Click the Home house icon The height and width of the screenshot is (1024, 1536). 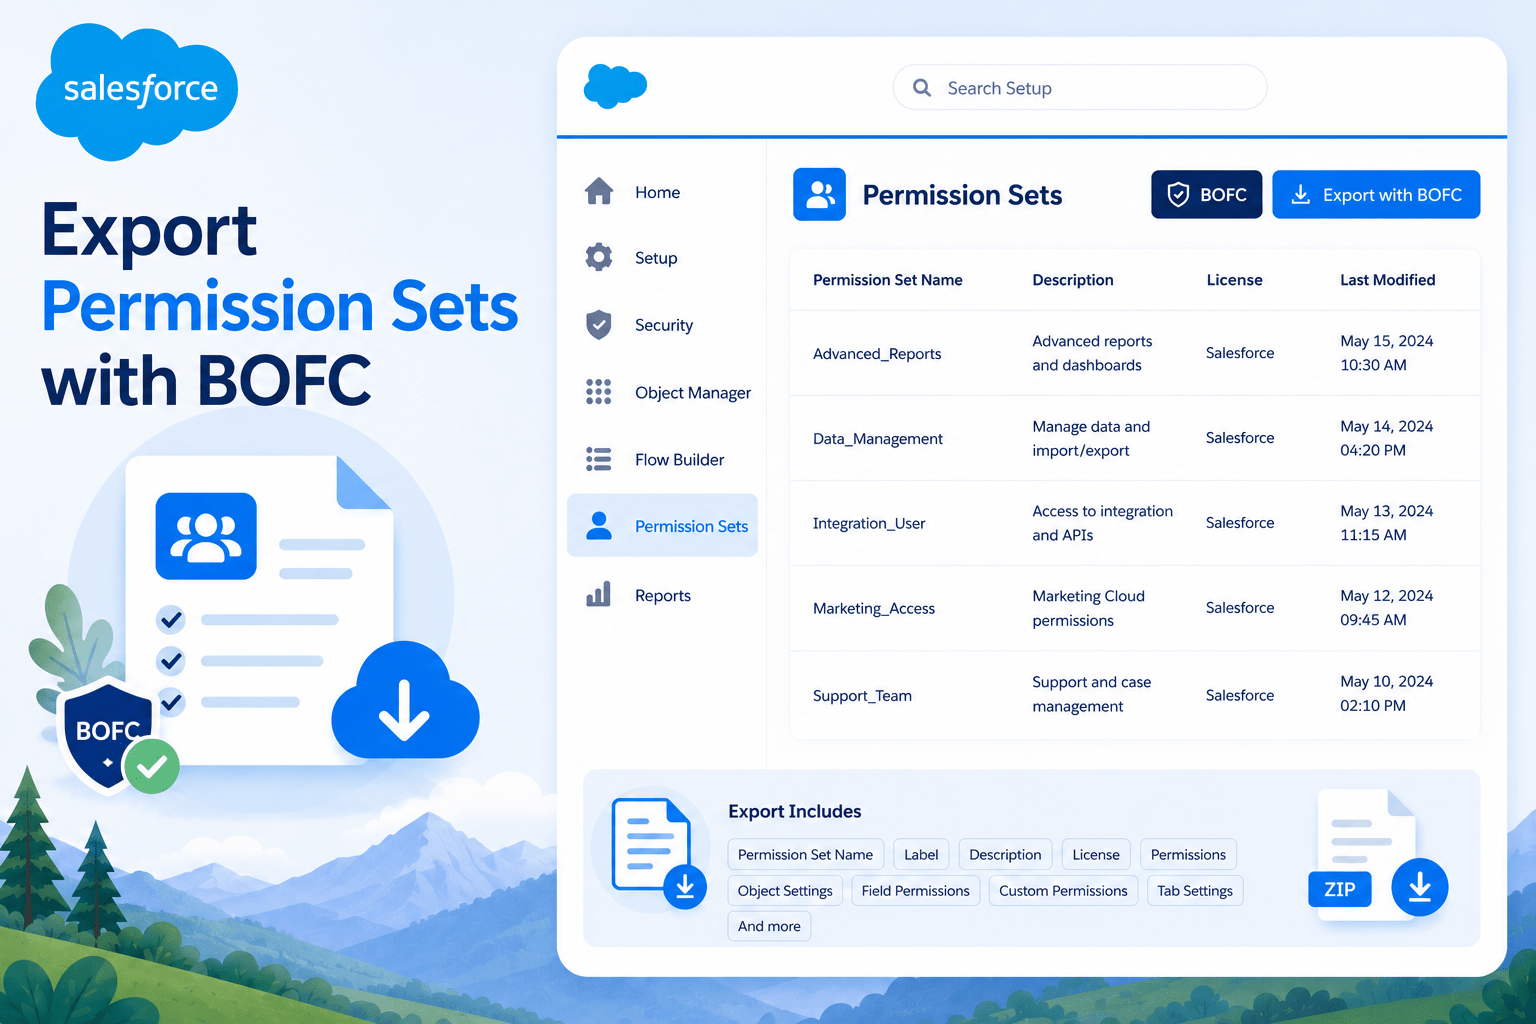pos(599,191)
